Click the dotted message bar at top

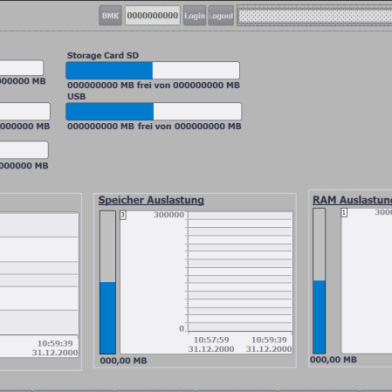coord(315,15)
